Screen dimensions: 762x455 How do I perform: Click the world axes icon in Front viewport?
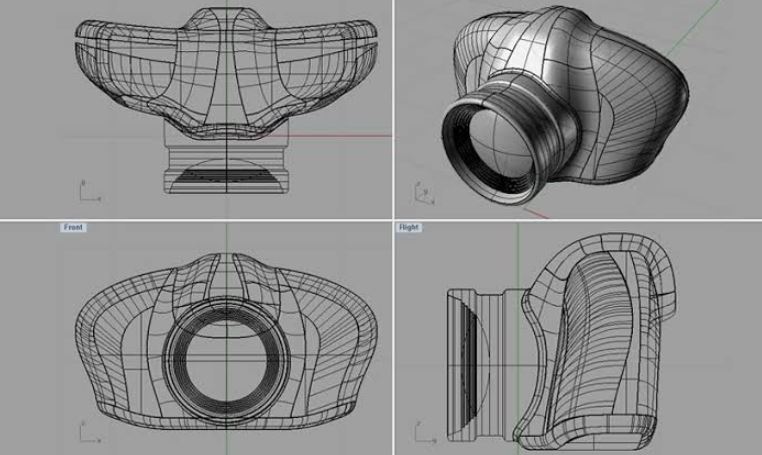pyautogui.click(x=90, y=433)
